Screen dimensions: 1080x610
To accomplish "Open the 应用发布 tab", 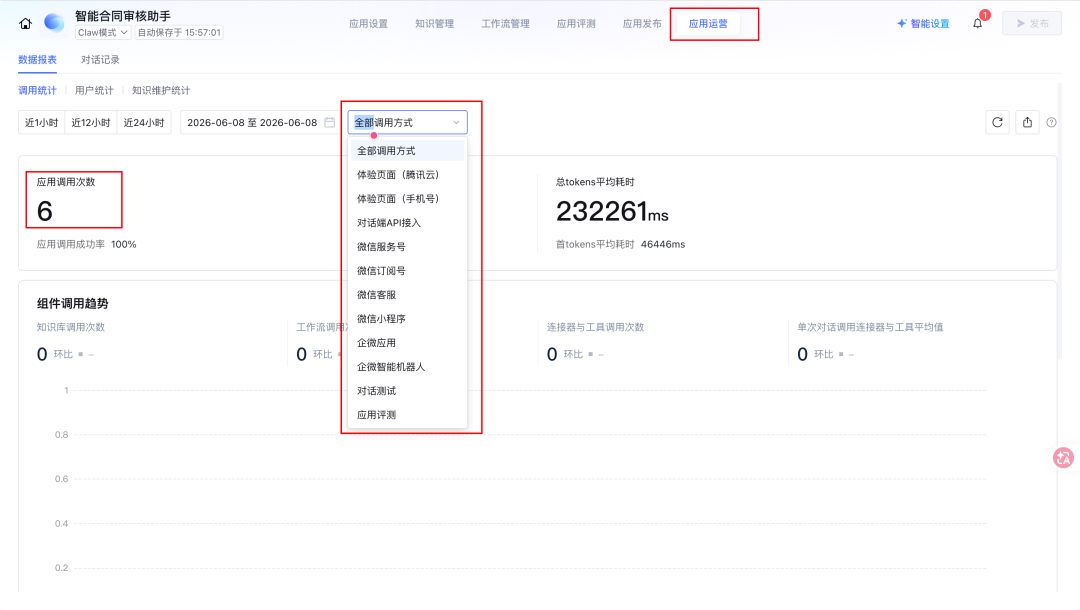I will [642, 23].
